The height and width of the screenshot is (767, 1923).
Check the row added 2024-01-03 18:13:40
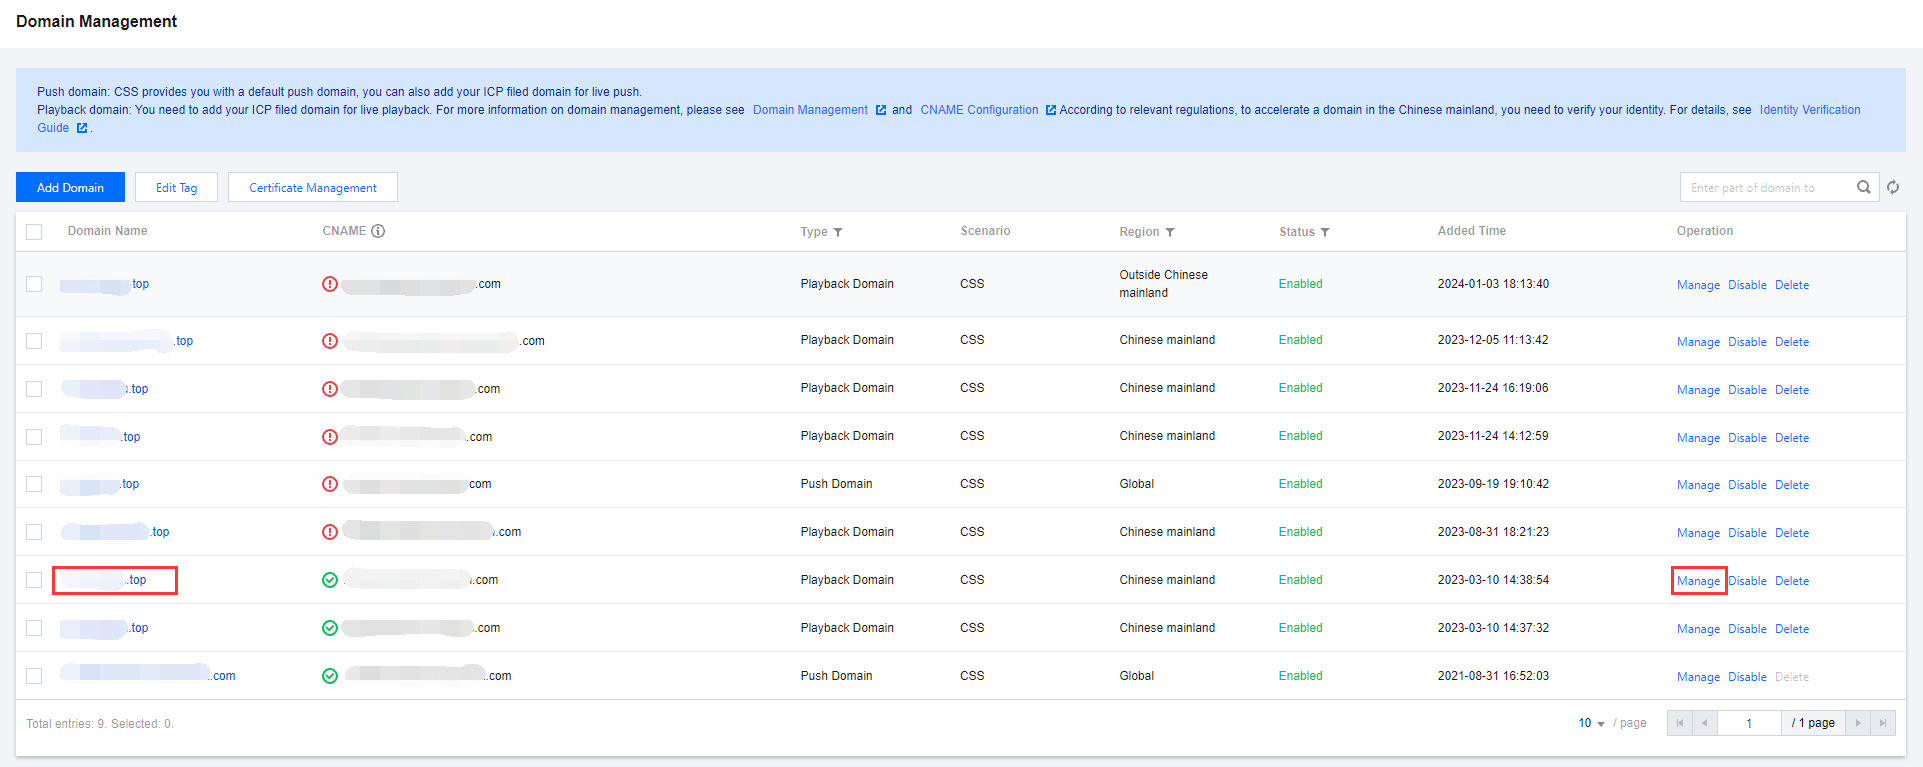34,284
